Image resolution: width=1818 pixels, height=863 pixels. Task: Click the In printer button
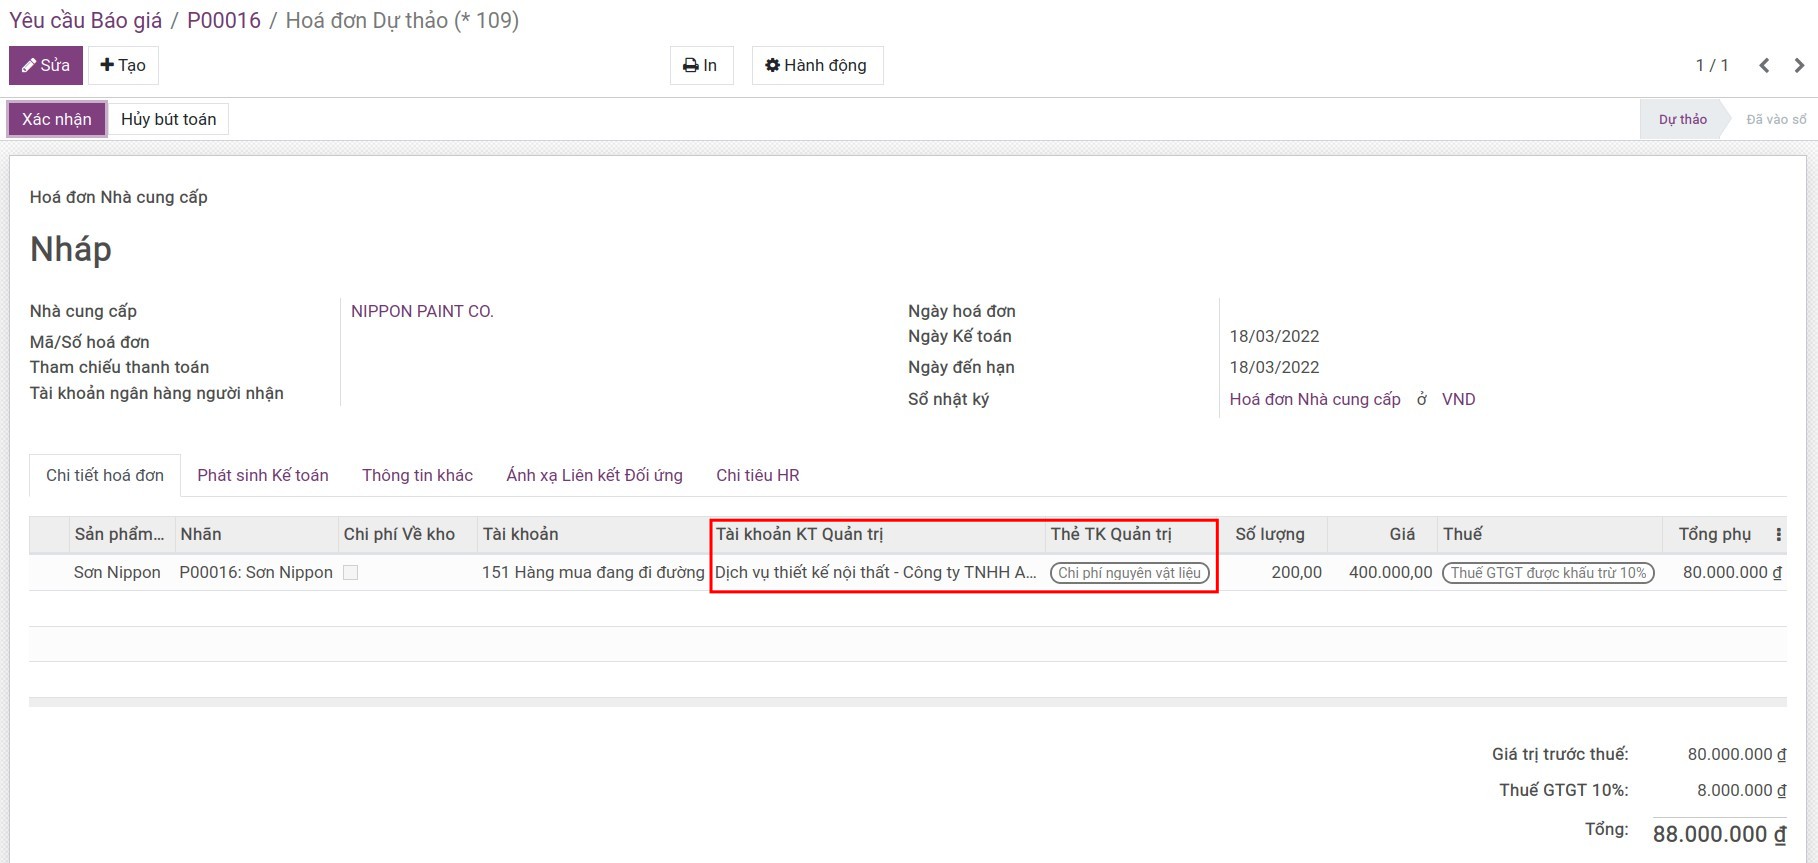click(x=701, y=66)
